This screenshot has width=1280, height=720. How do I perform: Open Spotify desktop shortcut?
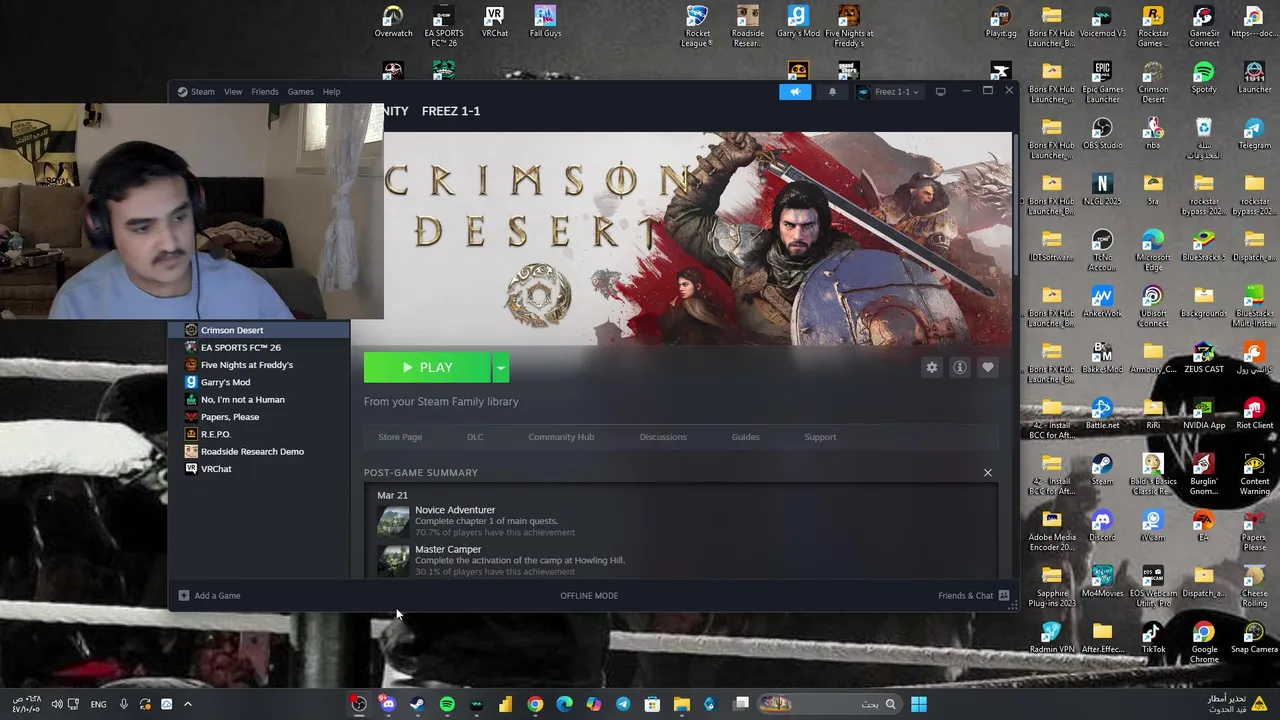point(1204,79)
